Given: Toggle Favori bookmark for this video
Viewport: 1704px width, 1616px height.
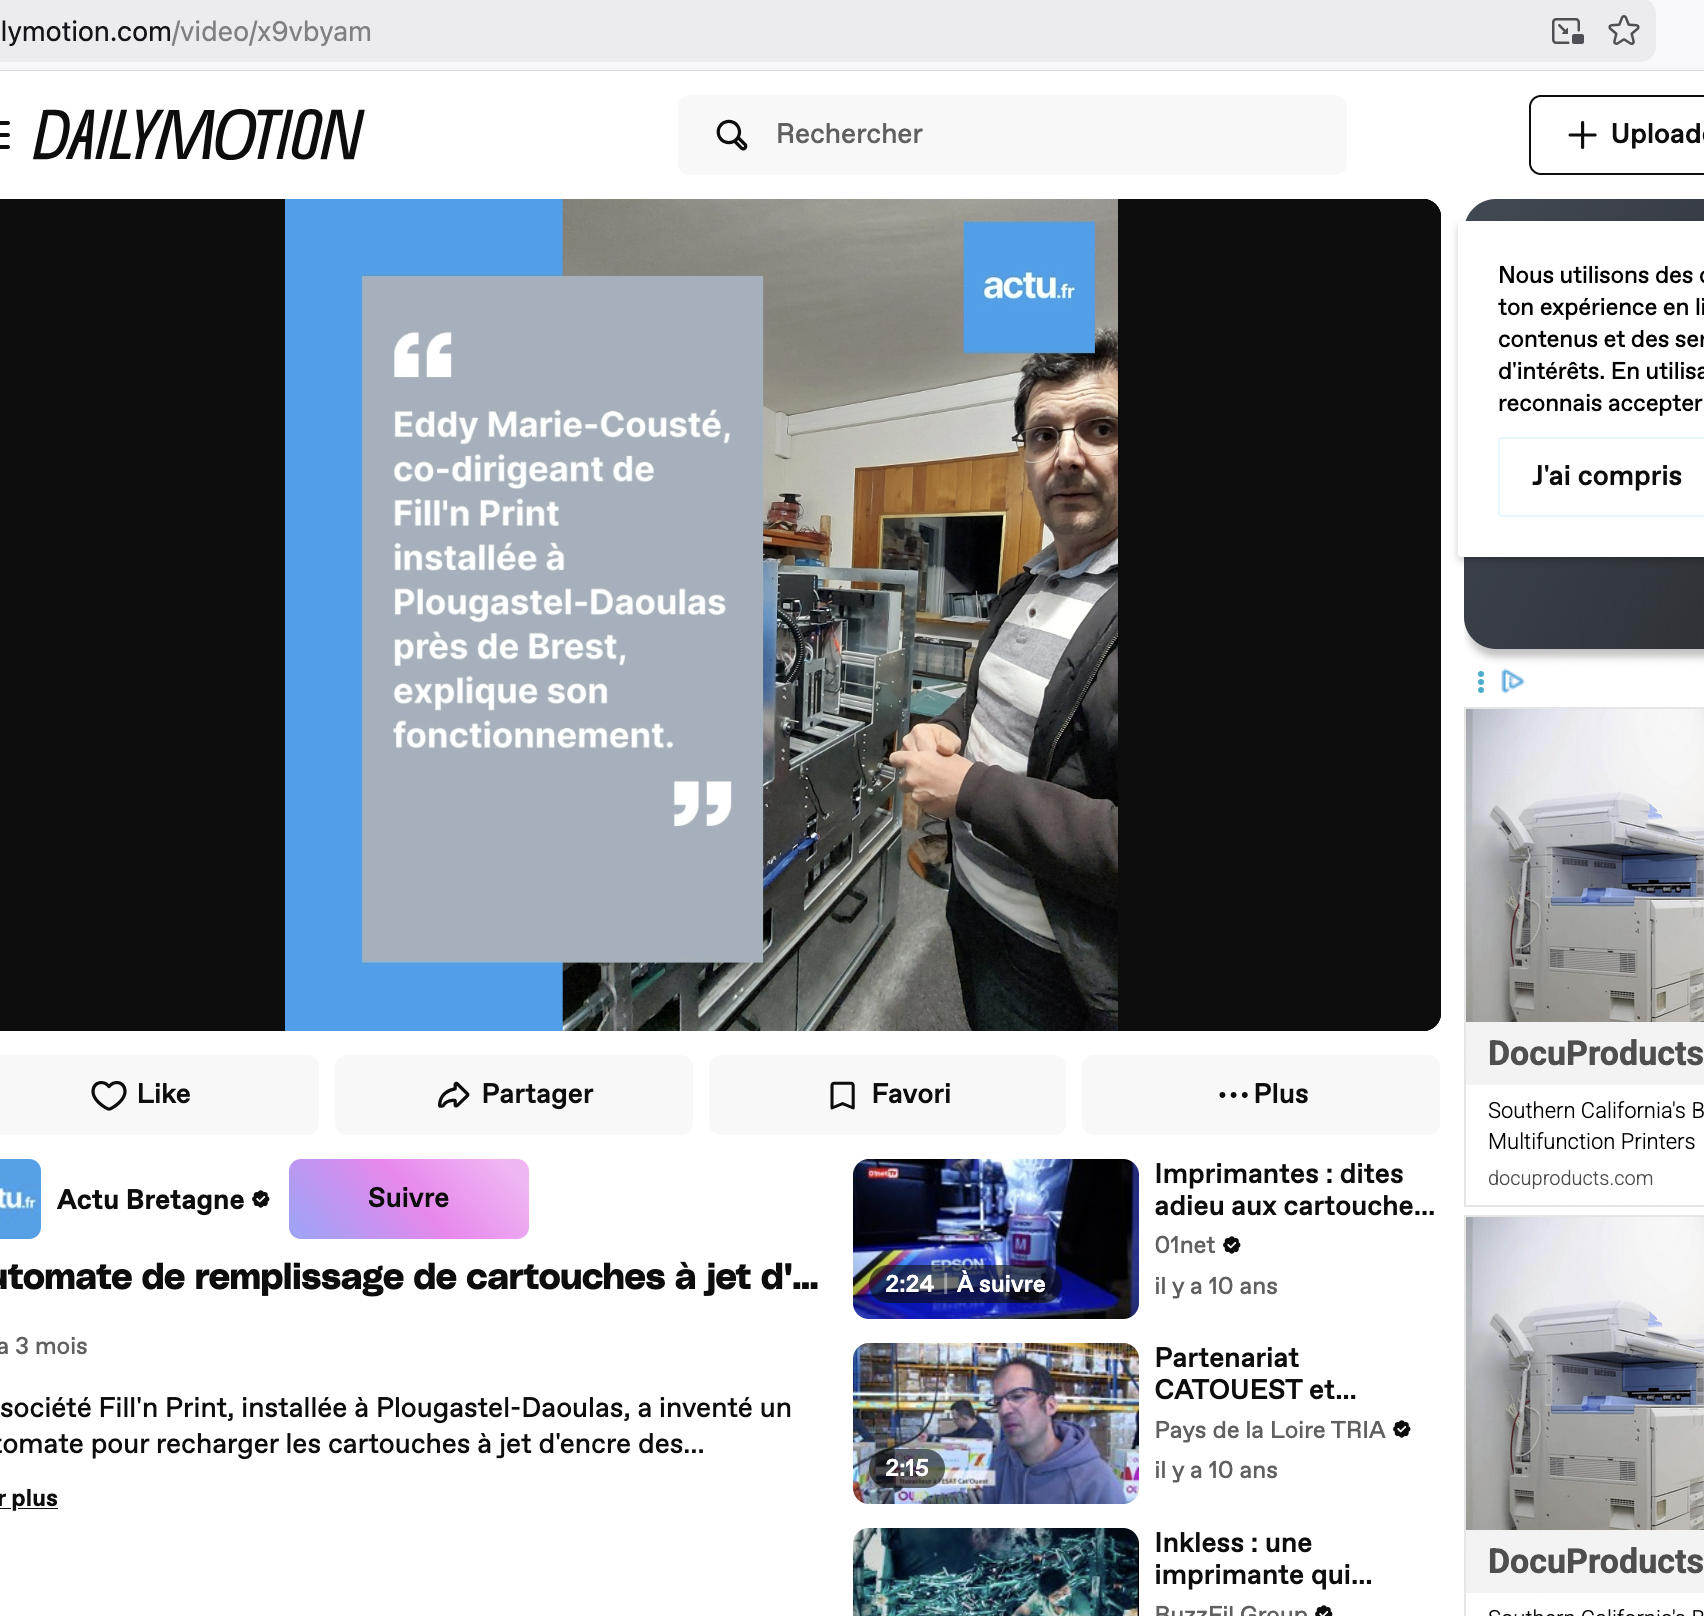Looking at the screenshot, I should 888,1095.
